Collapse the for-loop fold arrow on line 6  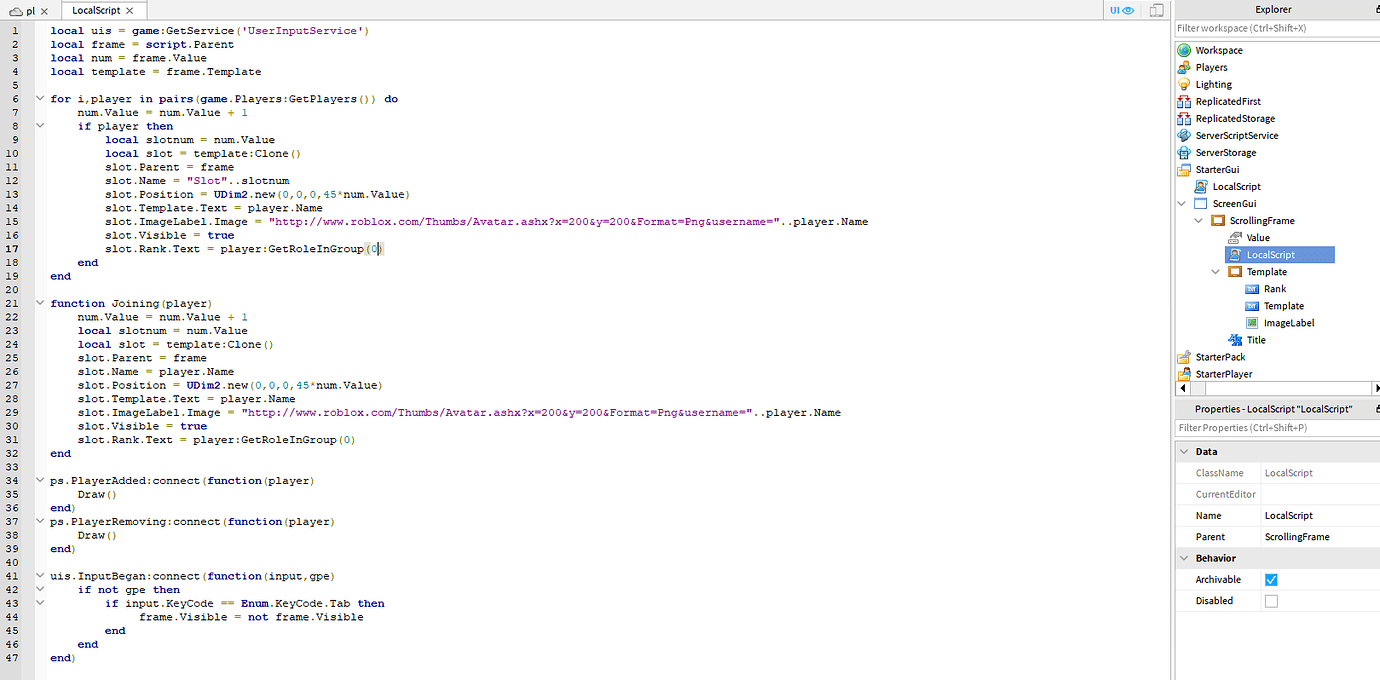coord(40,98)
